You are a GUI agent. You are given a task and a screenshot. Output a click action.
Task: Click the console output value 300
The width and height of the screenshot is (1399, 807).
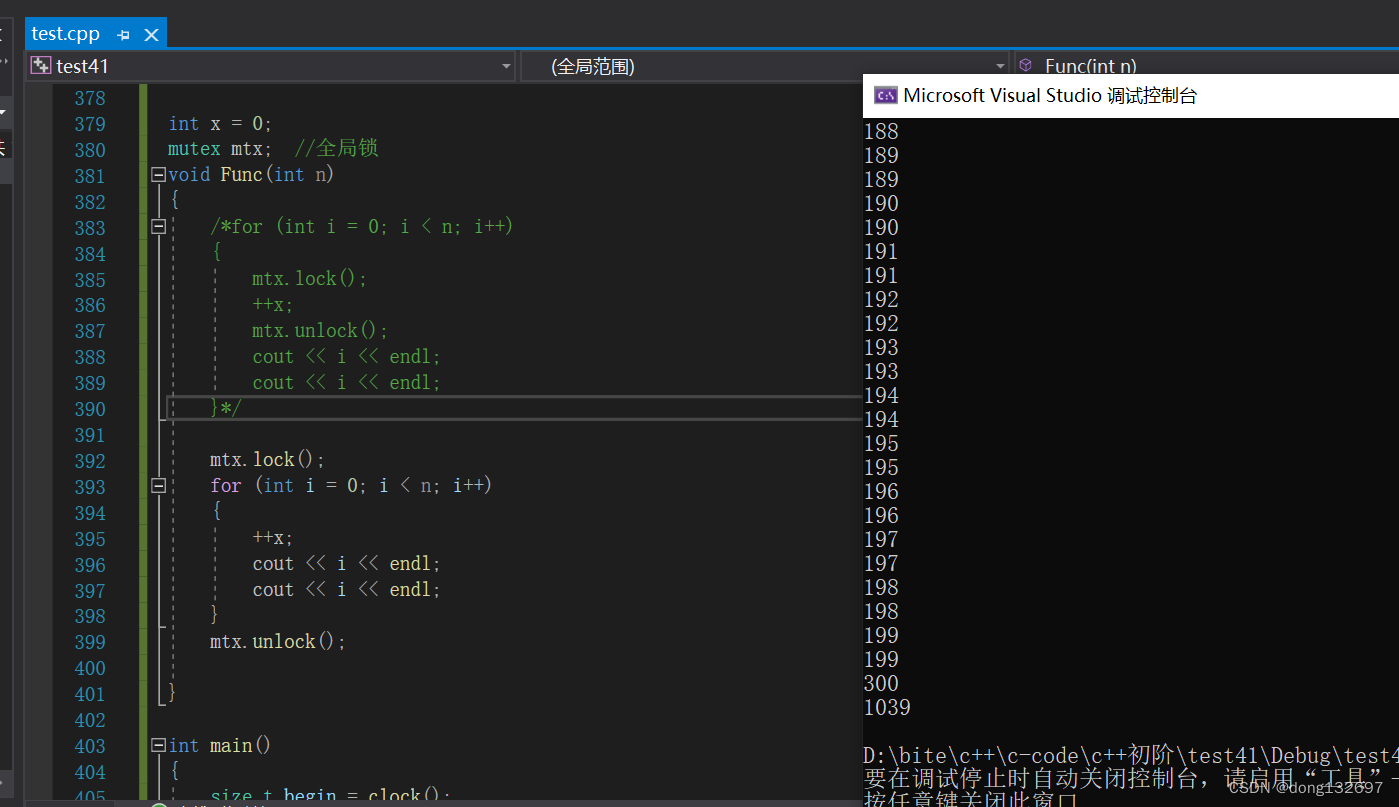click(x=881, y=684)
